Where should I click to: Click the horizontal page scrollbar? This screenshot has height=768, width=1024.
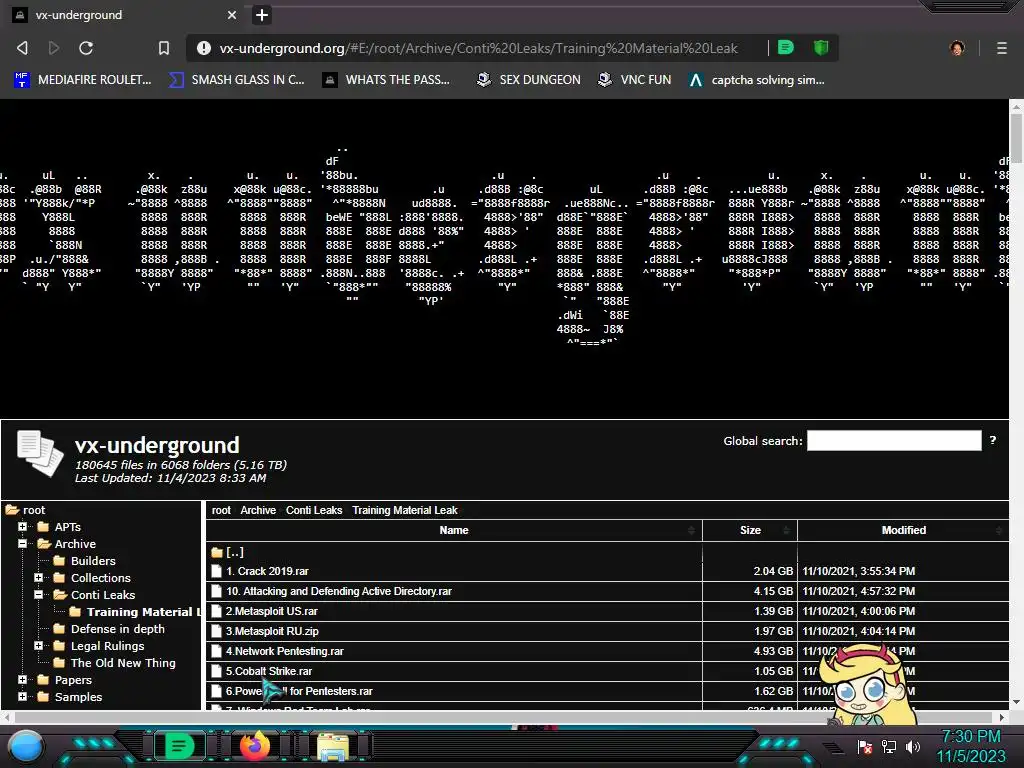pyautogui.click(x=503, y=717)
